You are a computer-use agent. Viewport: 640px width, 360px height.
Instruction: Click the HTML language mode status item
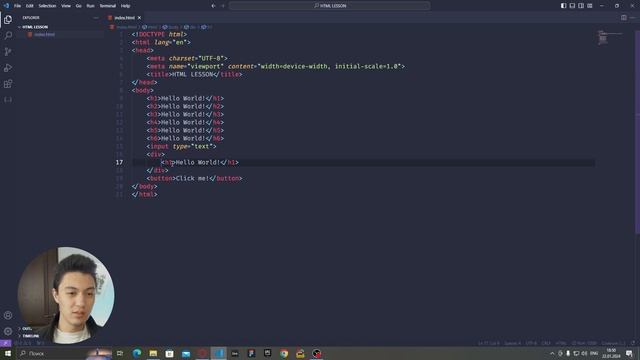click(561, 343)
